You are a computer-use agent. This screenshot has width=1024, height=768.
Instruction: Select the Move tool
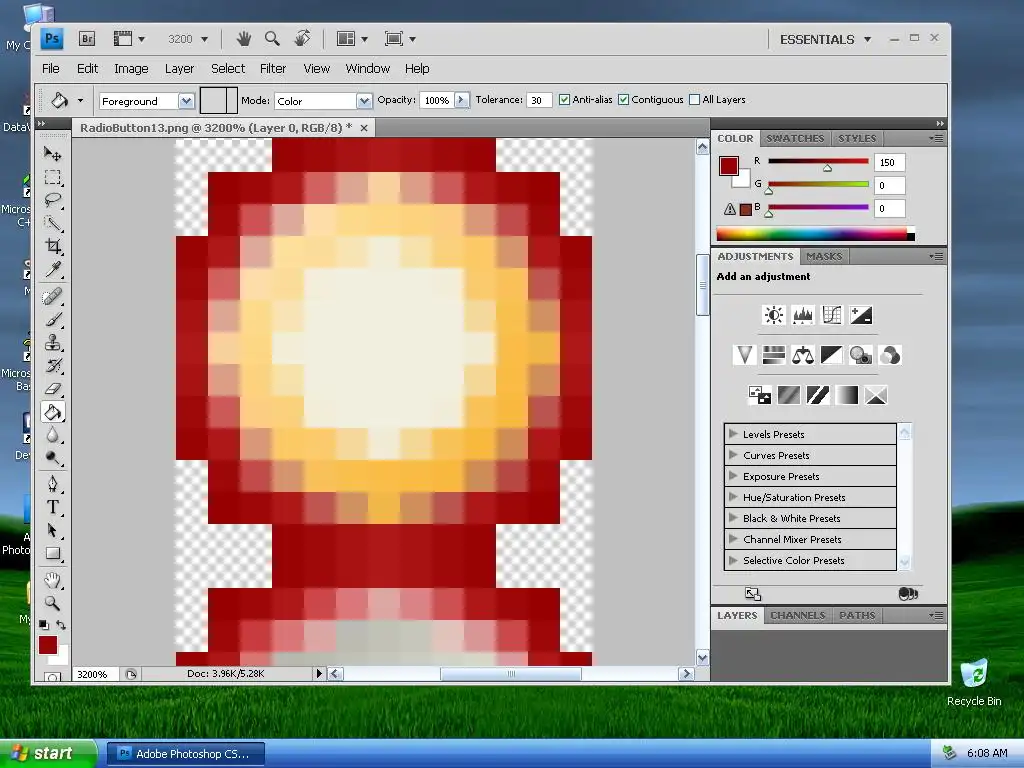coord(52,154)
